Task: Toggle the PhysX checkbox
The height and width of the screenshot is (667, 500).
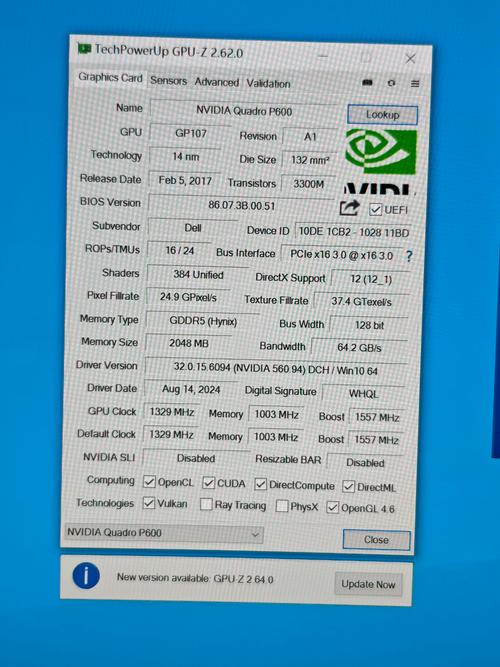Action: (282, 506)
